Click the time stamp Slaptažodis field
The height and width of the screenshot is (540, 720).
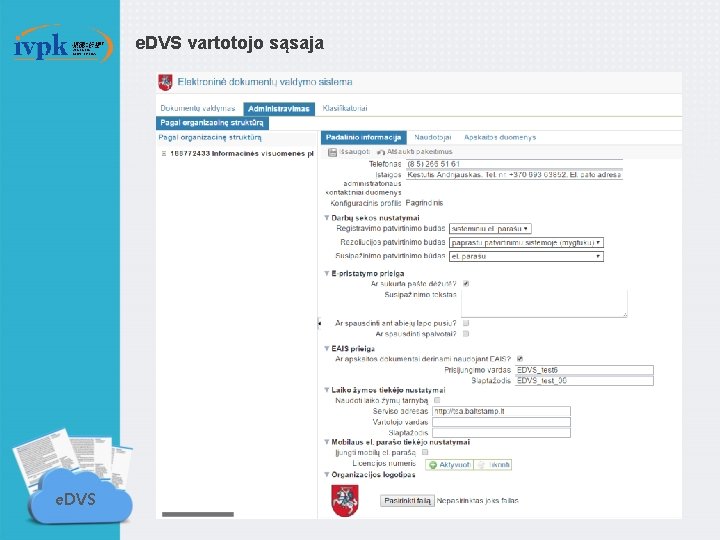pos(501,433)
